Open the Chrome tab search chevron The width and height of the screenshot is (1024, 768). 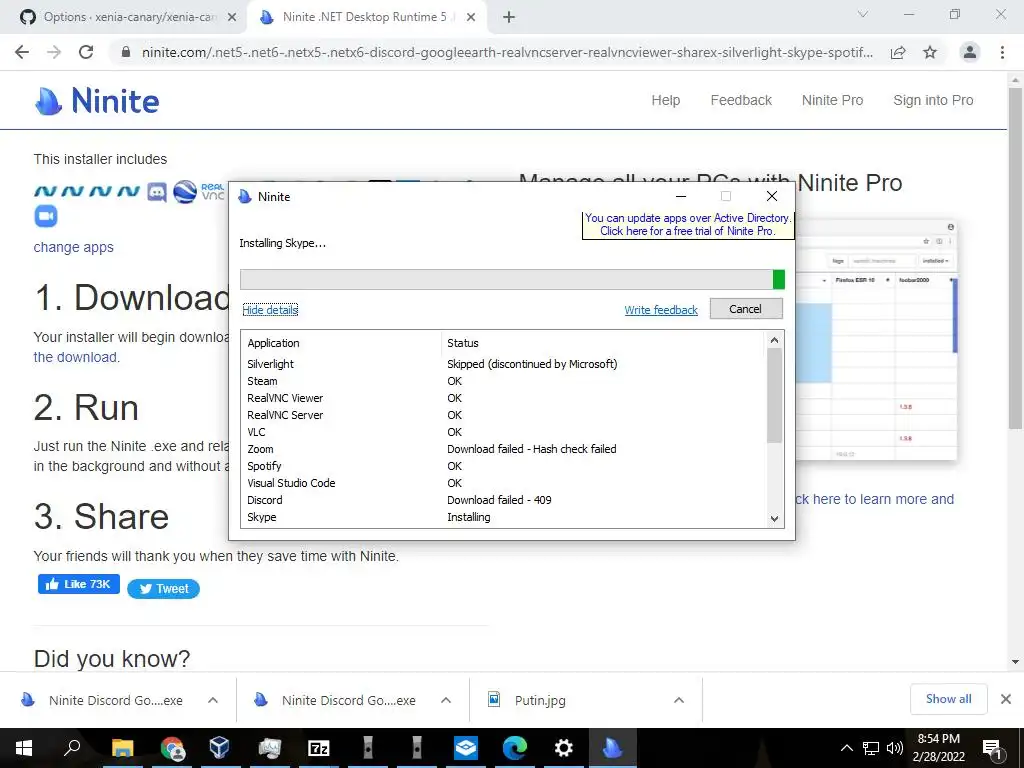tap(863, 14)
